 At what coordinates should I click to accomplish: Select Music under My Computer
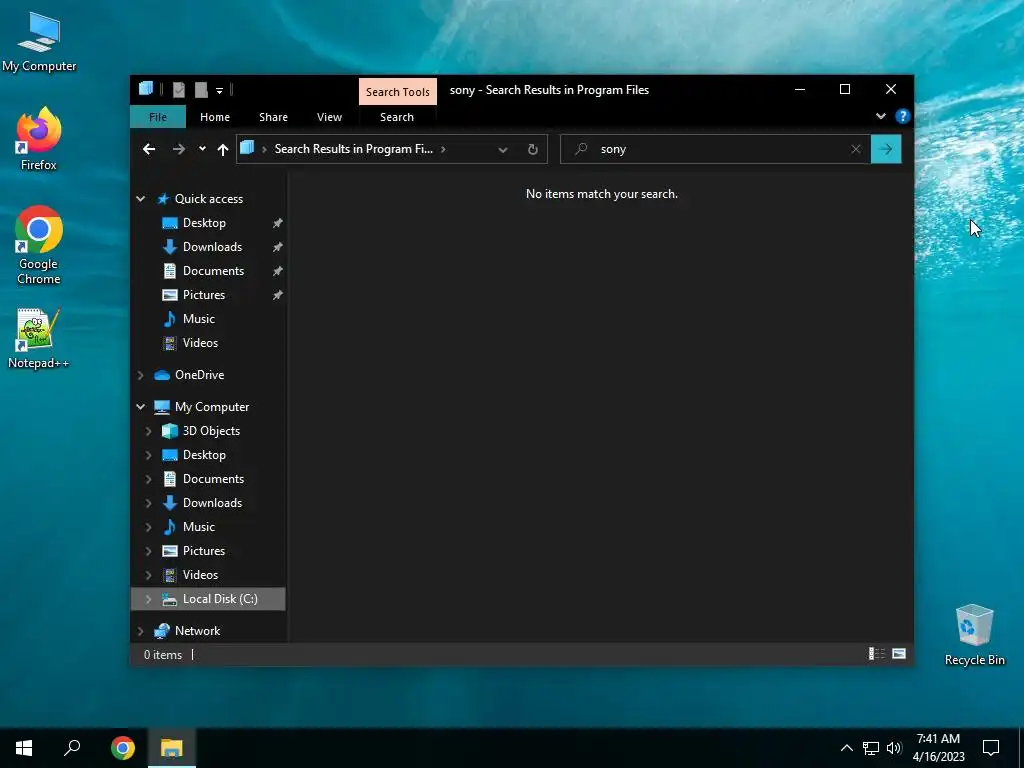tap(199, 527)
